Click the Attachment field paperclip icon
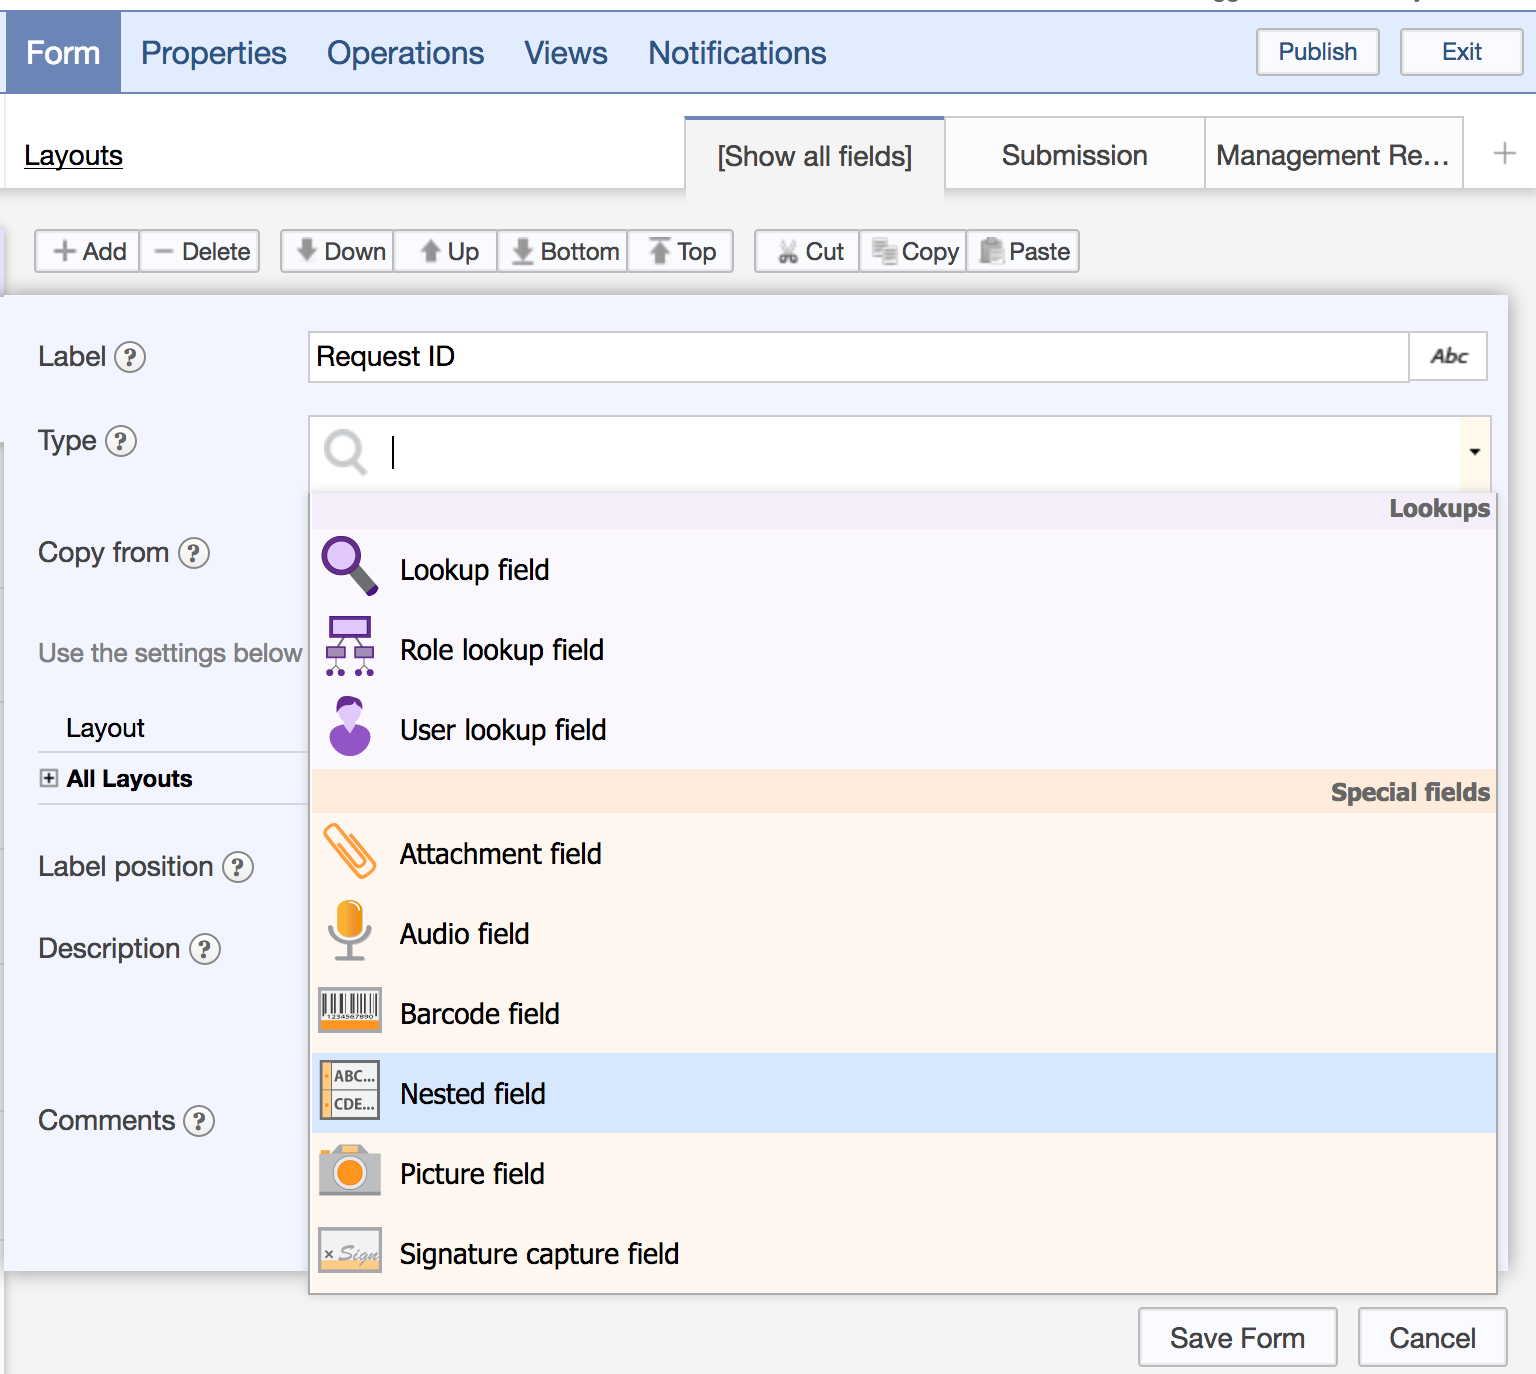1536x1374 pixels. (x=348, y=851)
